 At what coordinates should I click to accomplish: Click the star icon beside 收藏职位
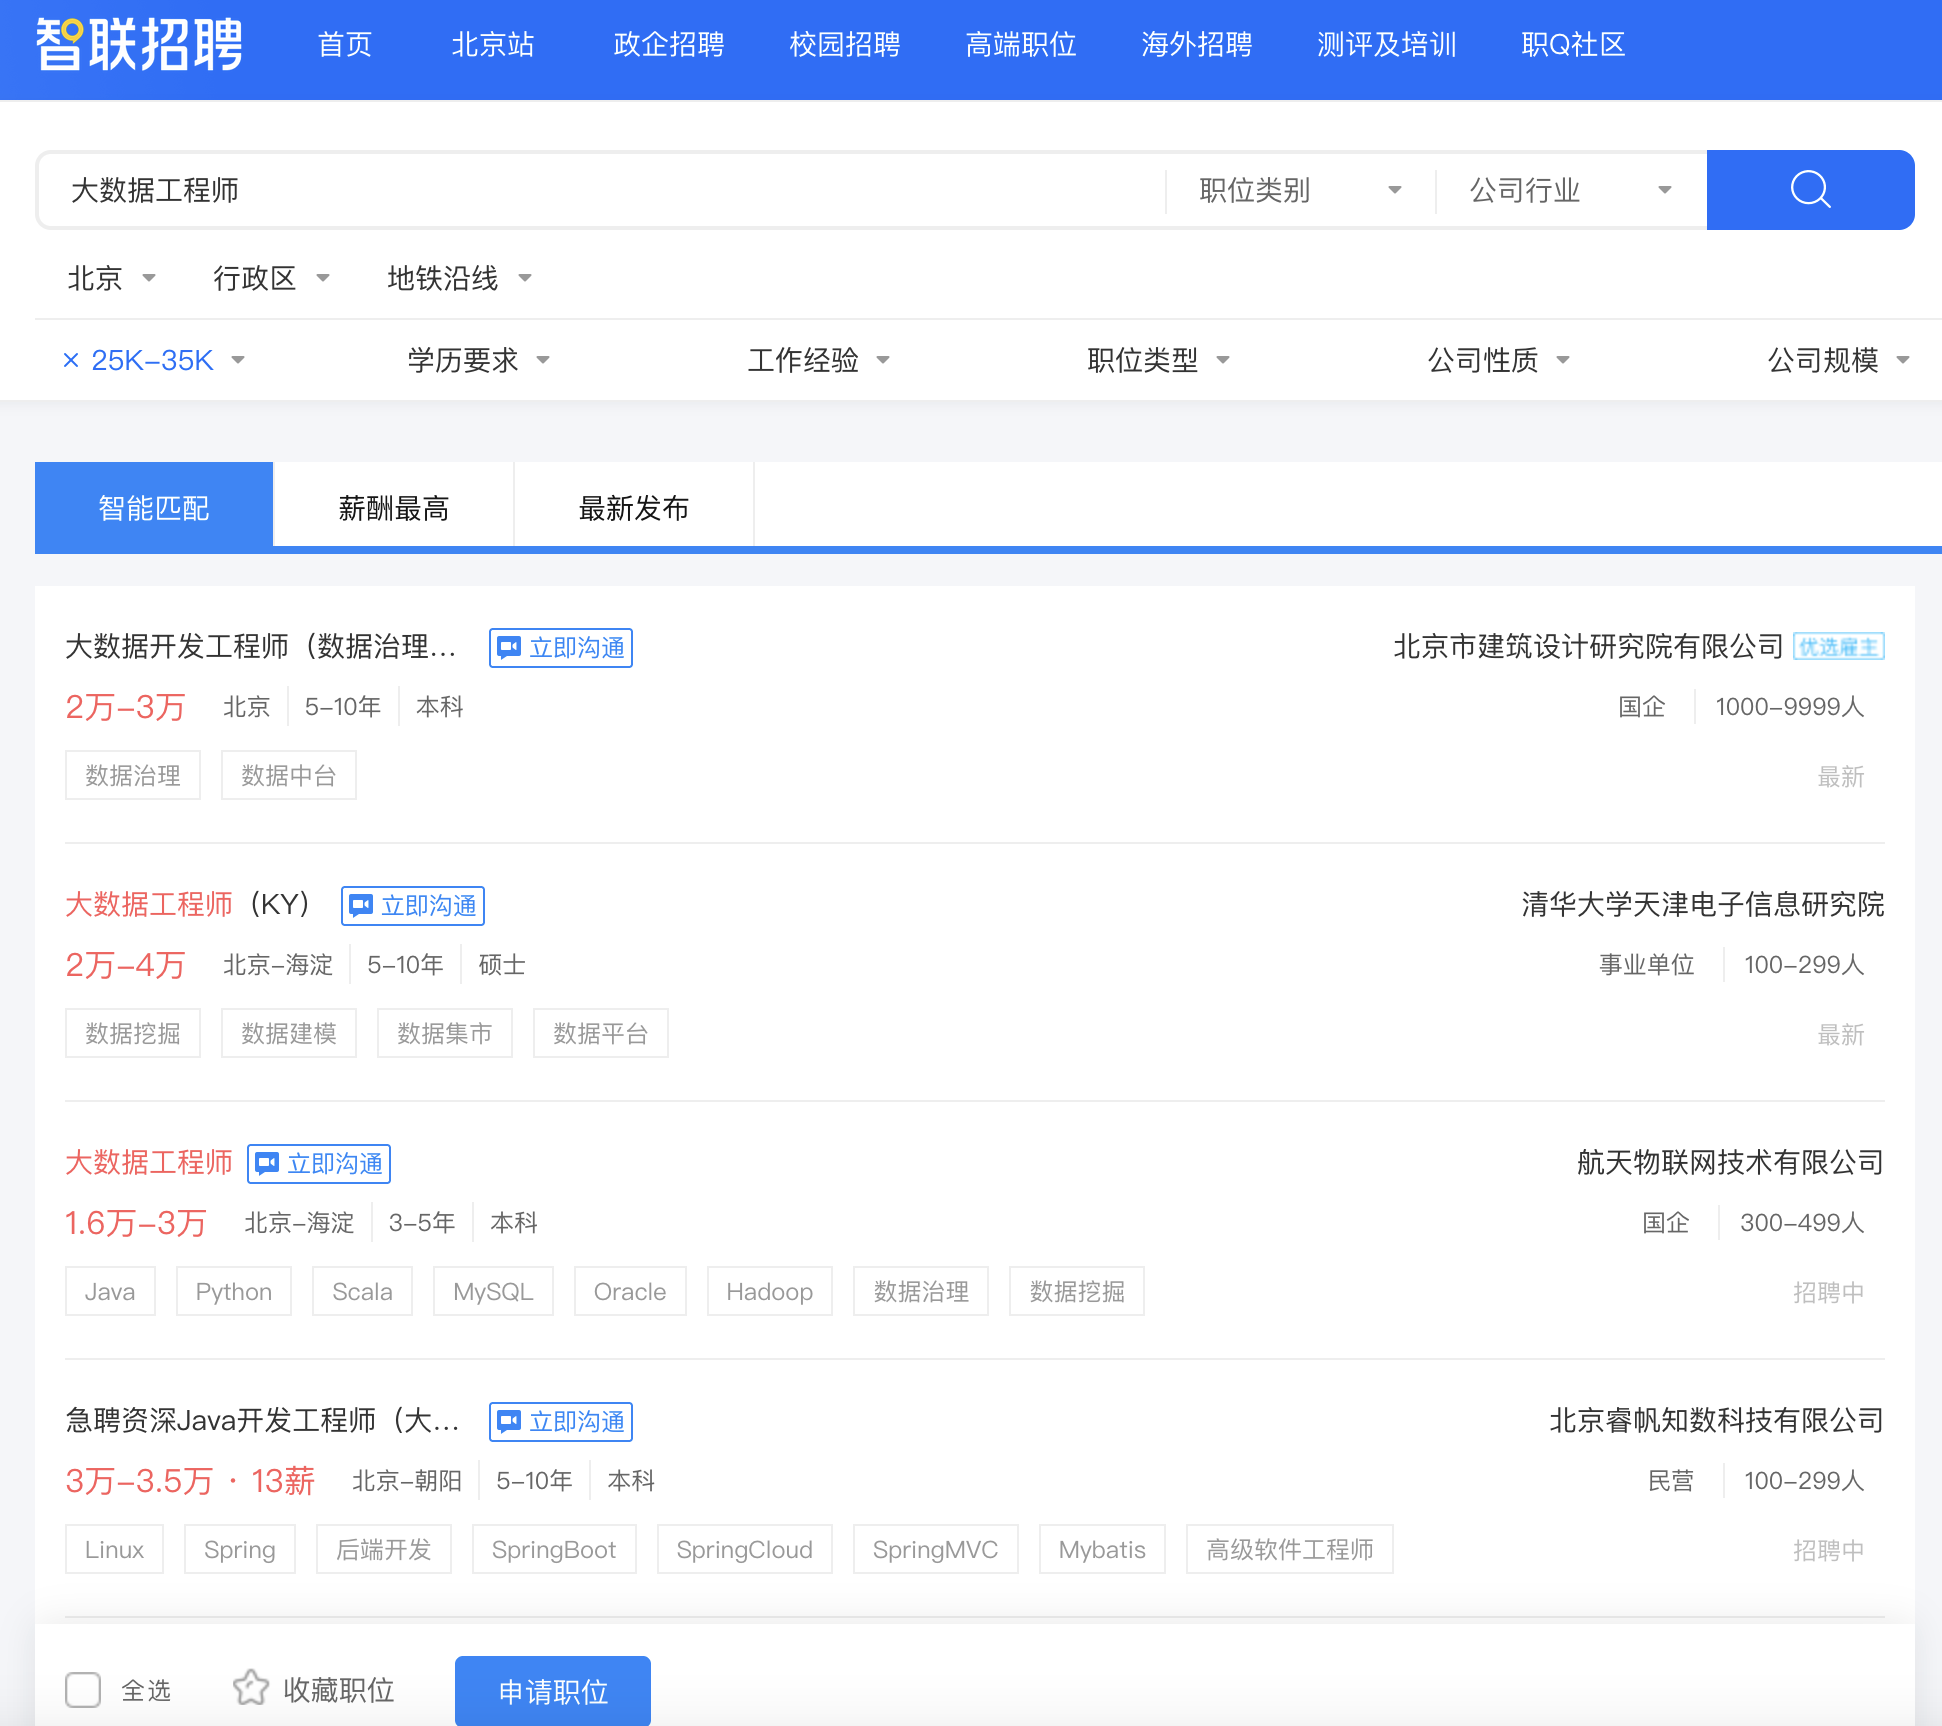(x=250, y=1688)
